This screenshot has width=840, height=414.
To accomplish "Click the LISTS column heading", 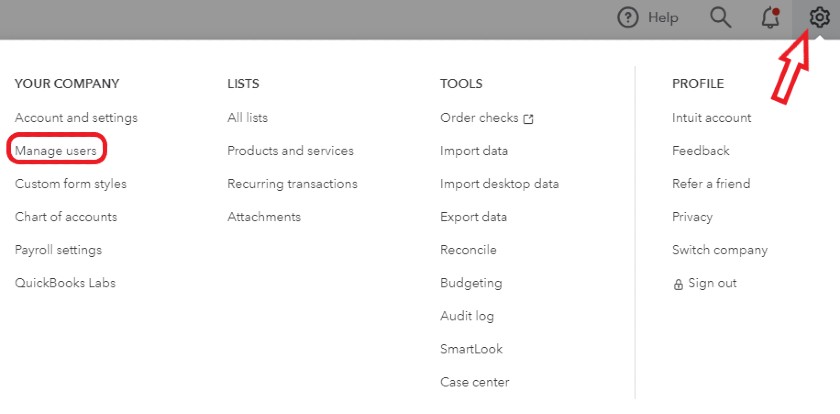I will [243, 84].
